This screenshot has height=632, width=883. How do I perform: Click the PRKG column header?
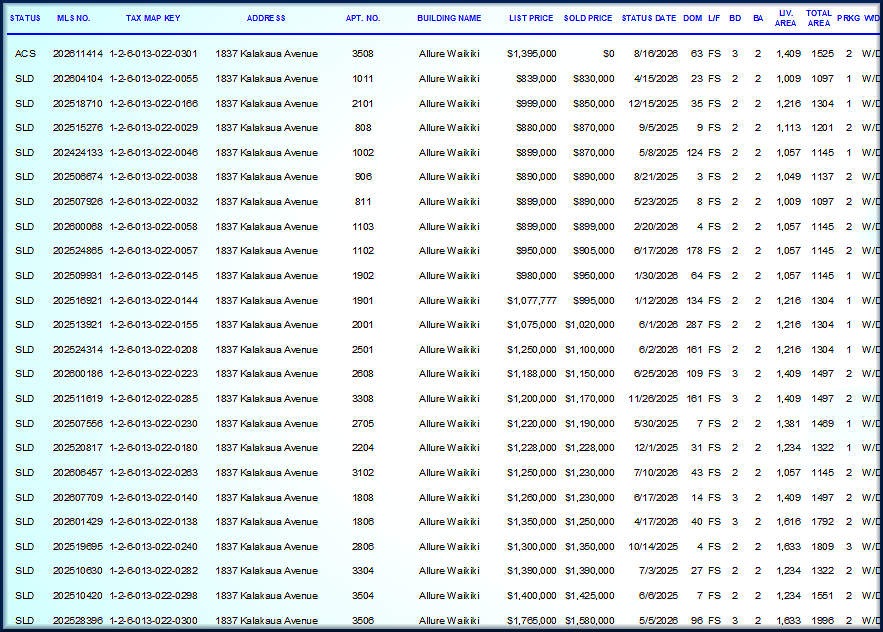point(848,18)
